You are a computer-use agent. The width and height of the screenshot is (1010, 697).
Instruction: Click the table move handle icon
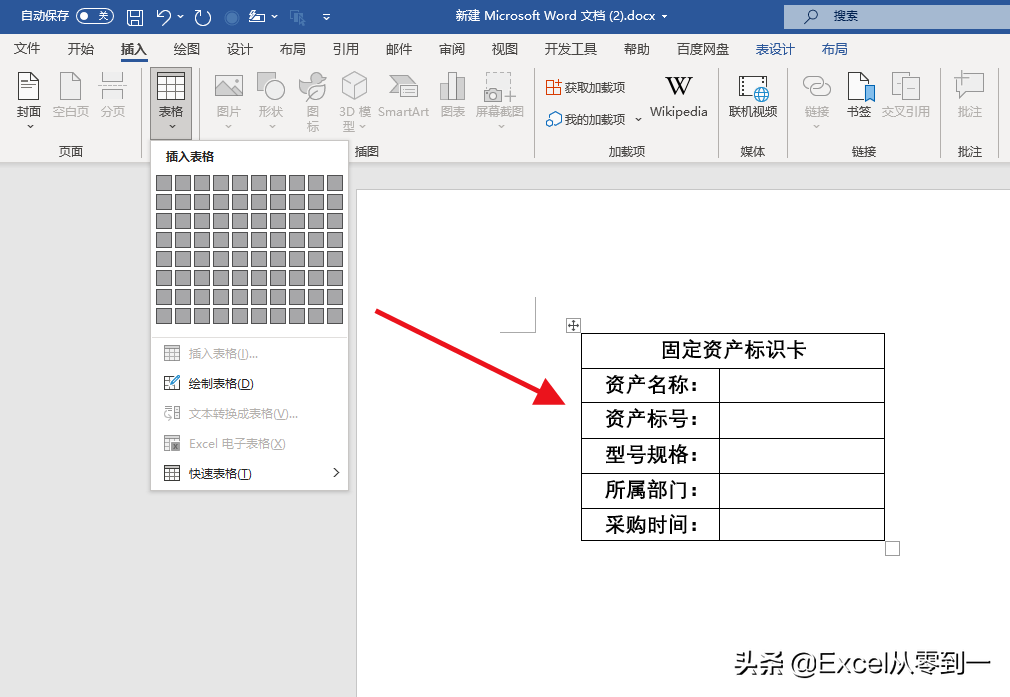tap(573, 325)
